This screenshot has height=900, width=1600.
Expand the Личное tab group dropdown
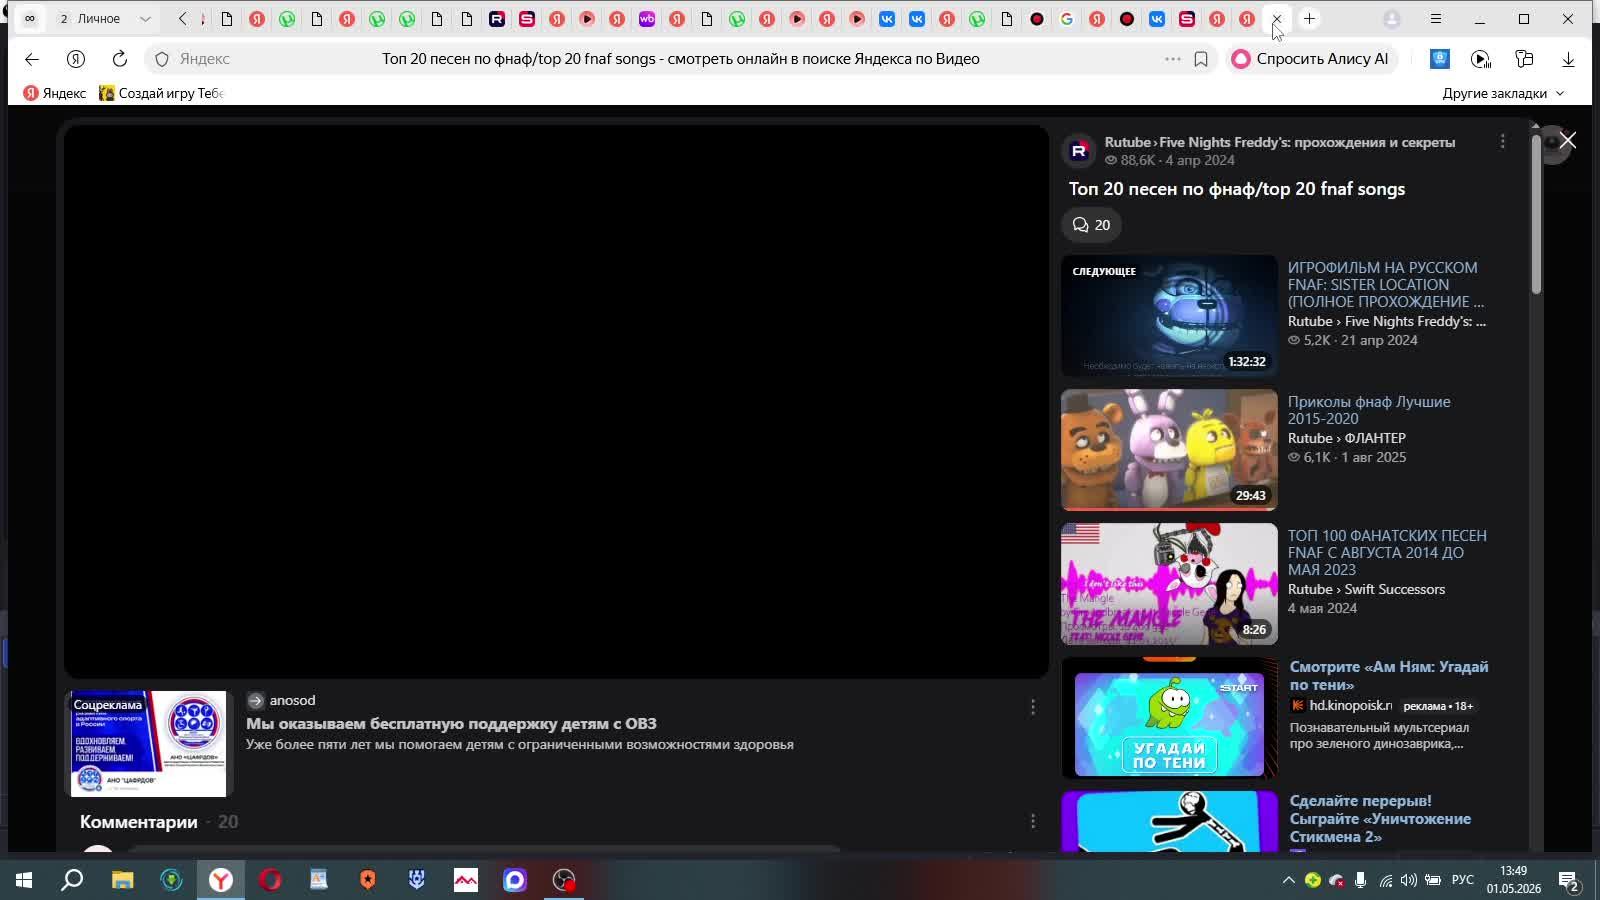tap(145, 19)
